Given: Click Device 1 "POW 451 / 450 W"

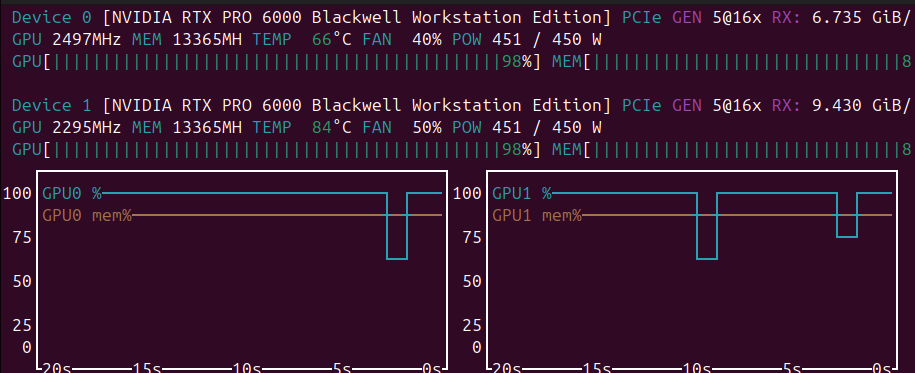Looking at the screenshot, I should (527, 128).
